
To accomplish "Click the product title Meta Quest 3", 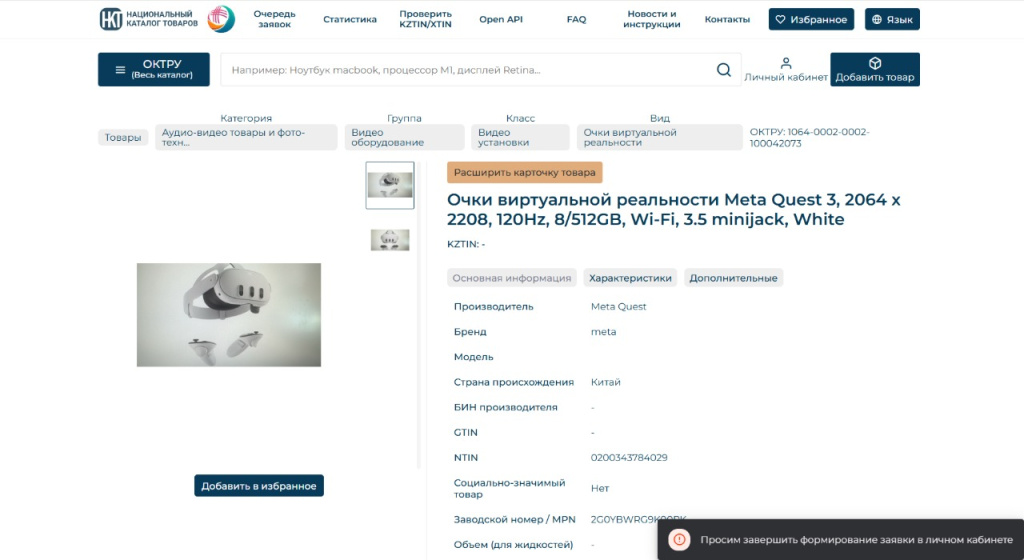I will click(673, 209).
